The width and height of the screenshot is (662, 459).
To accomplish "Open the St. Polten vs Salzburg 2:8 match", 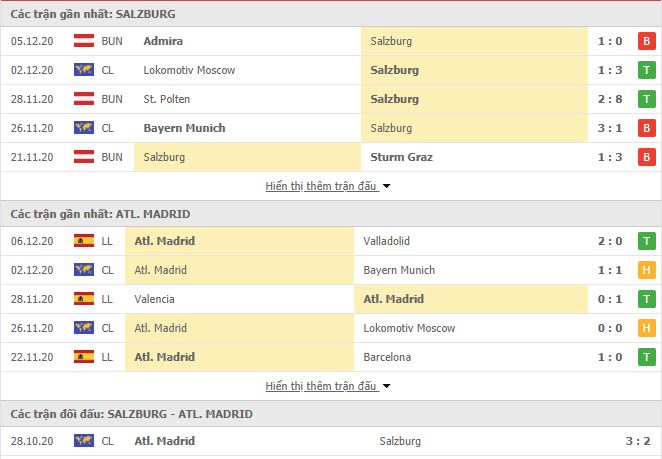I will (331, 99).
